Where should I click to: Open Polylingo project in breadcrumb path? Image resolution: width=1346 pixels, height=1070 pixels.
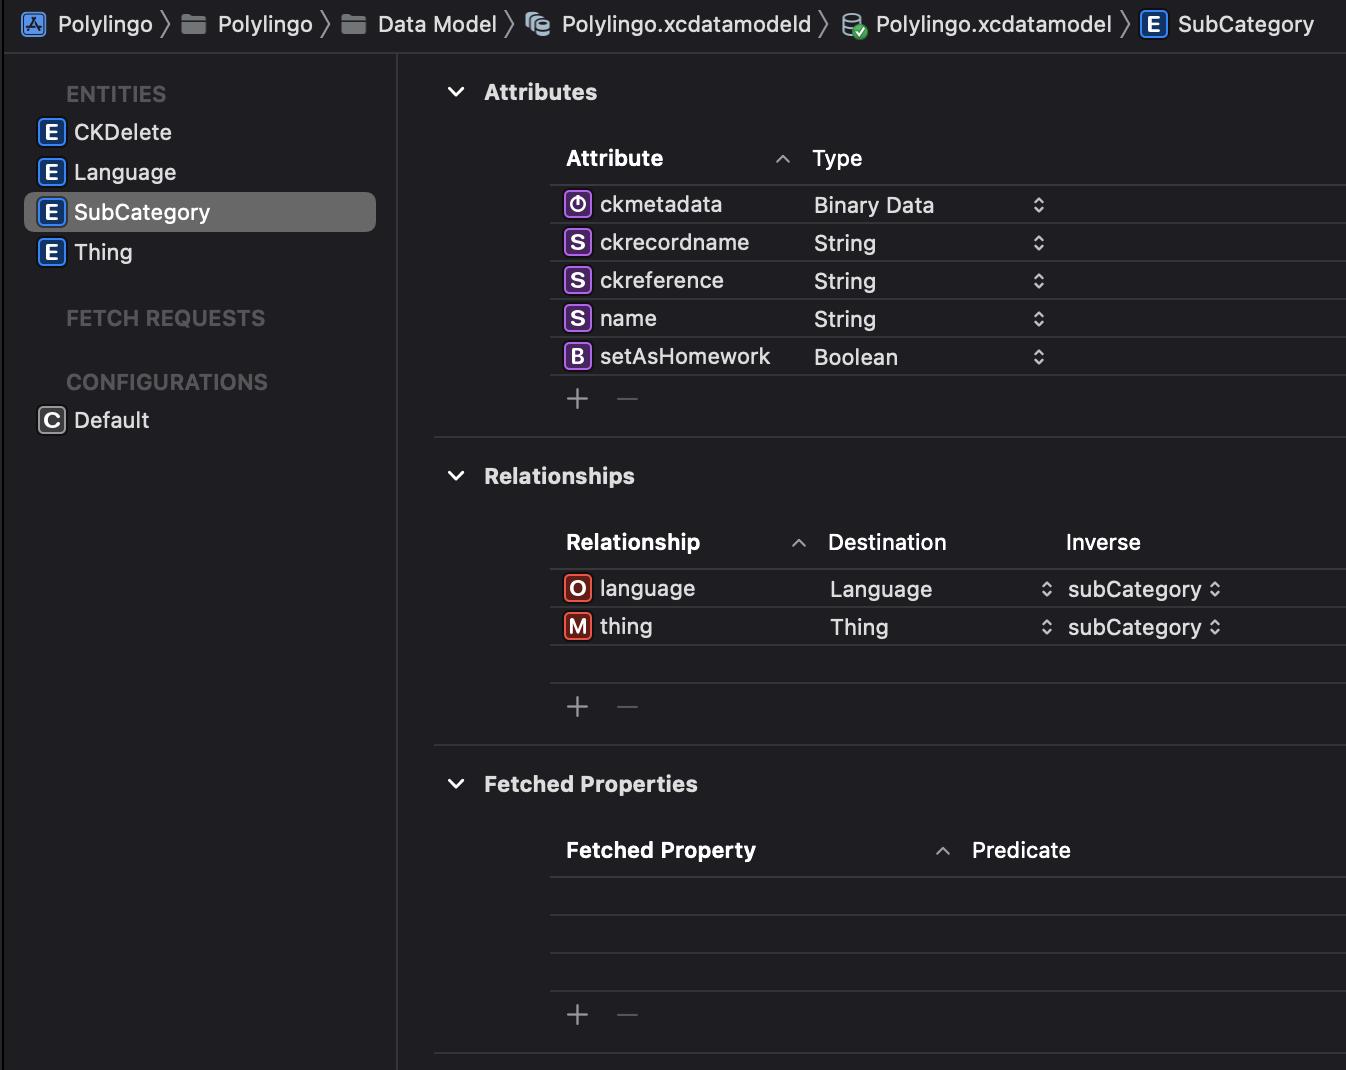tap(105, 24)
